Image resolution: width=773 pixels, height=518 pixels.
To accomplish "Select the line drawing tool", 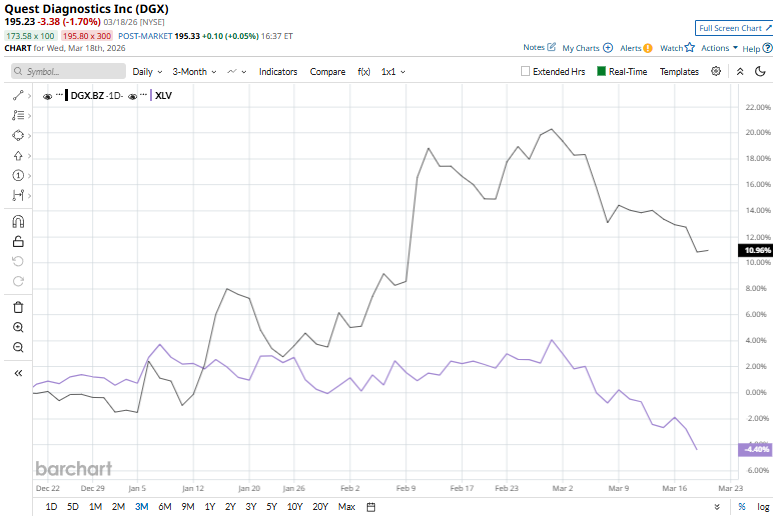I will pyautogui.click(x=18, y=95).
